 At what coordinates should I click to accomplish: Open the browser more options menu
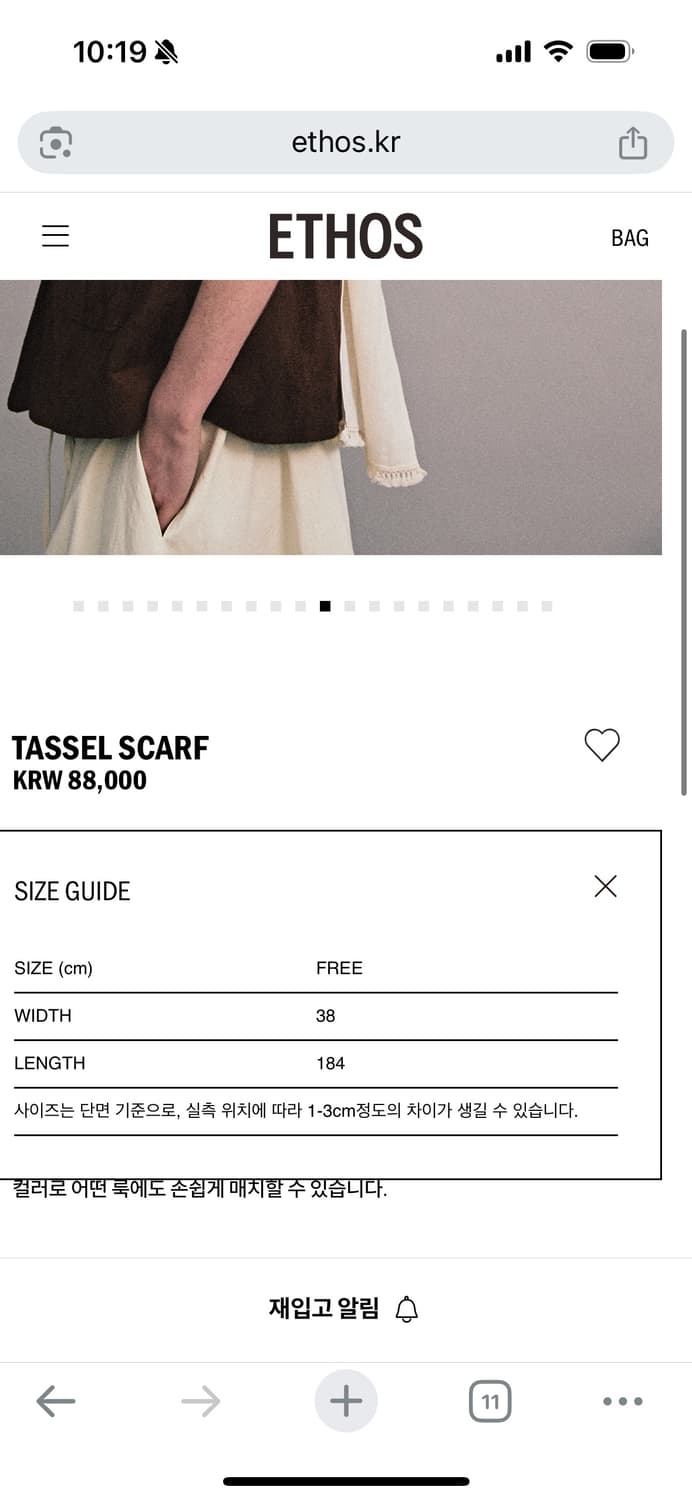pos(623,1401)
